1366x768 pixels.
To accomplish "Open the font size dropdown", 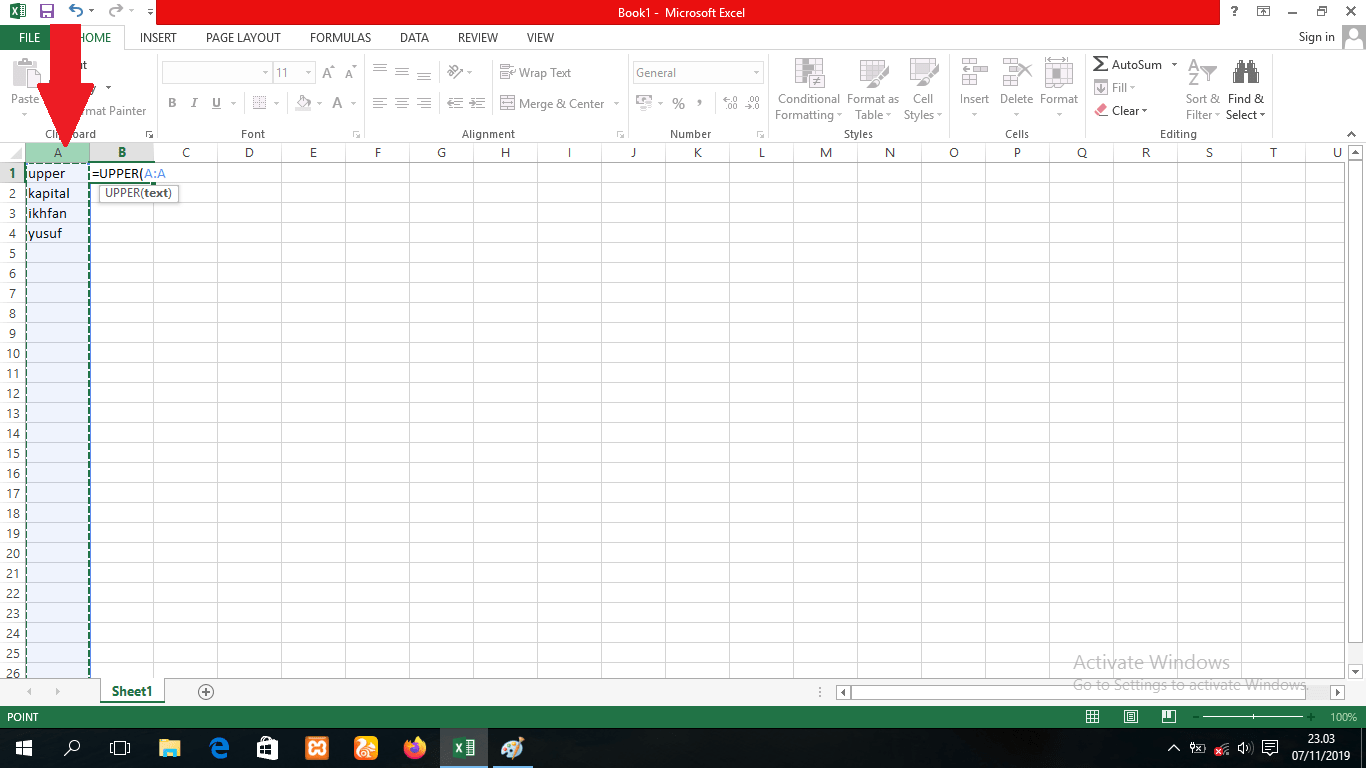I will click(x=309, y=73).
